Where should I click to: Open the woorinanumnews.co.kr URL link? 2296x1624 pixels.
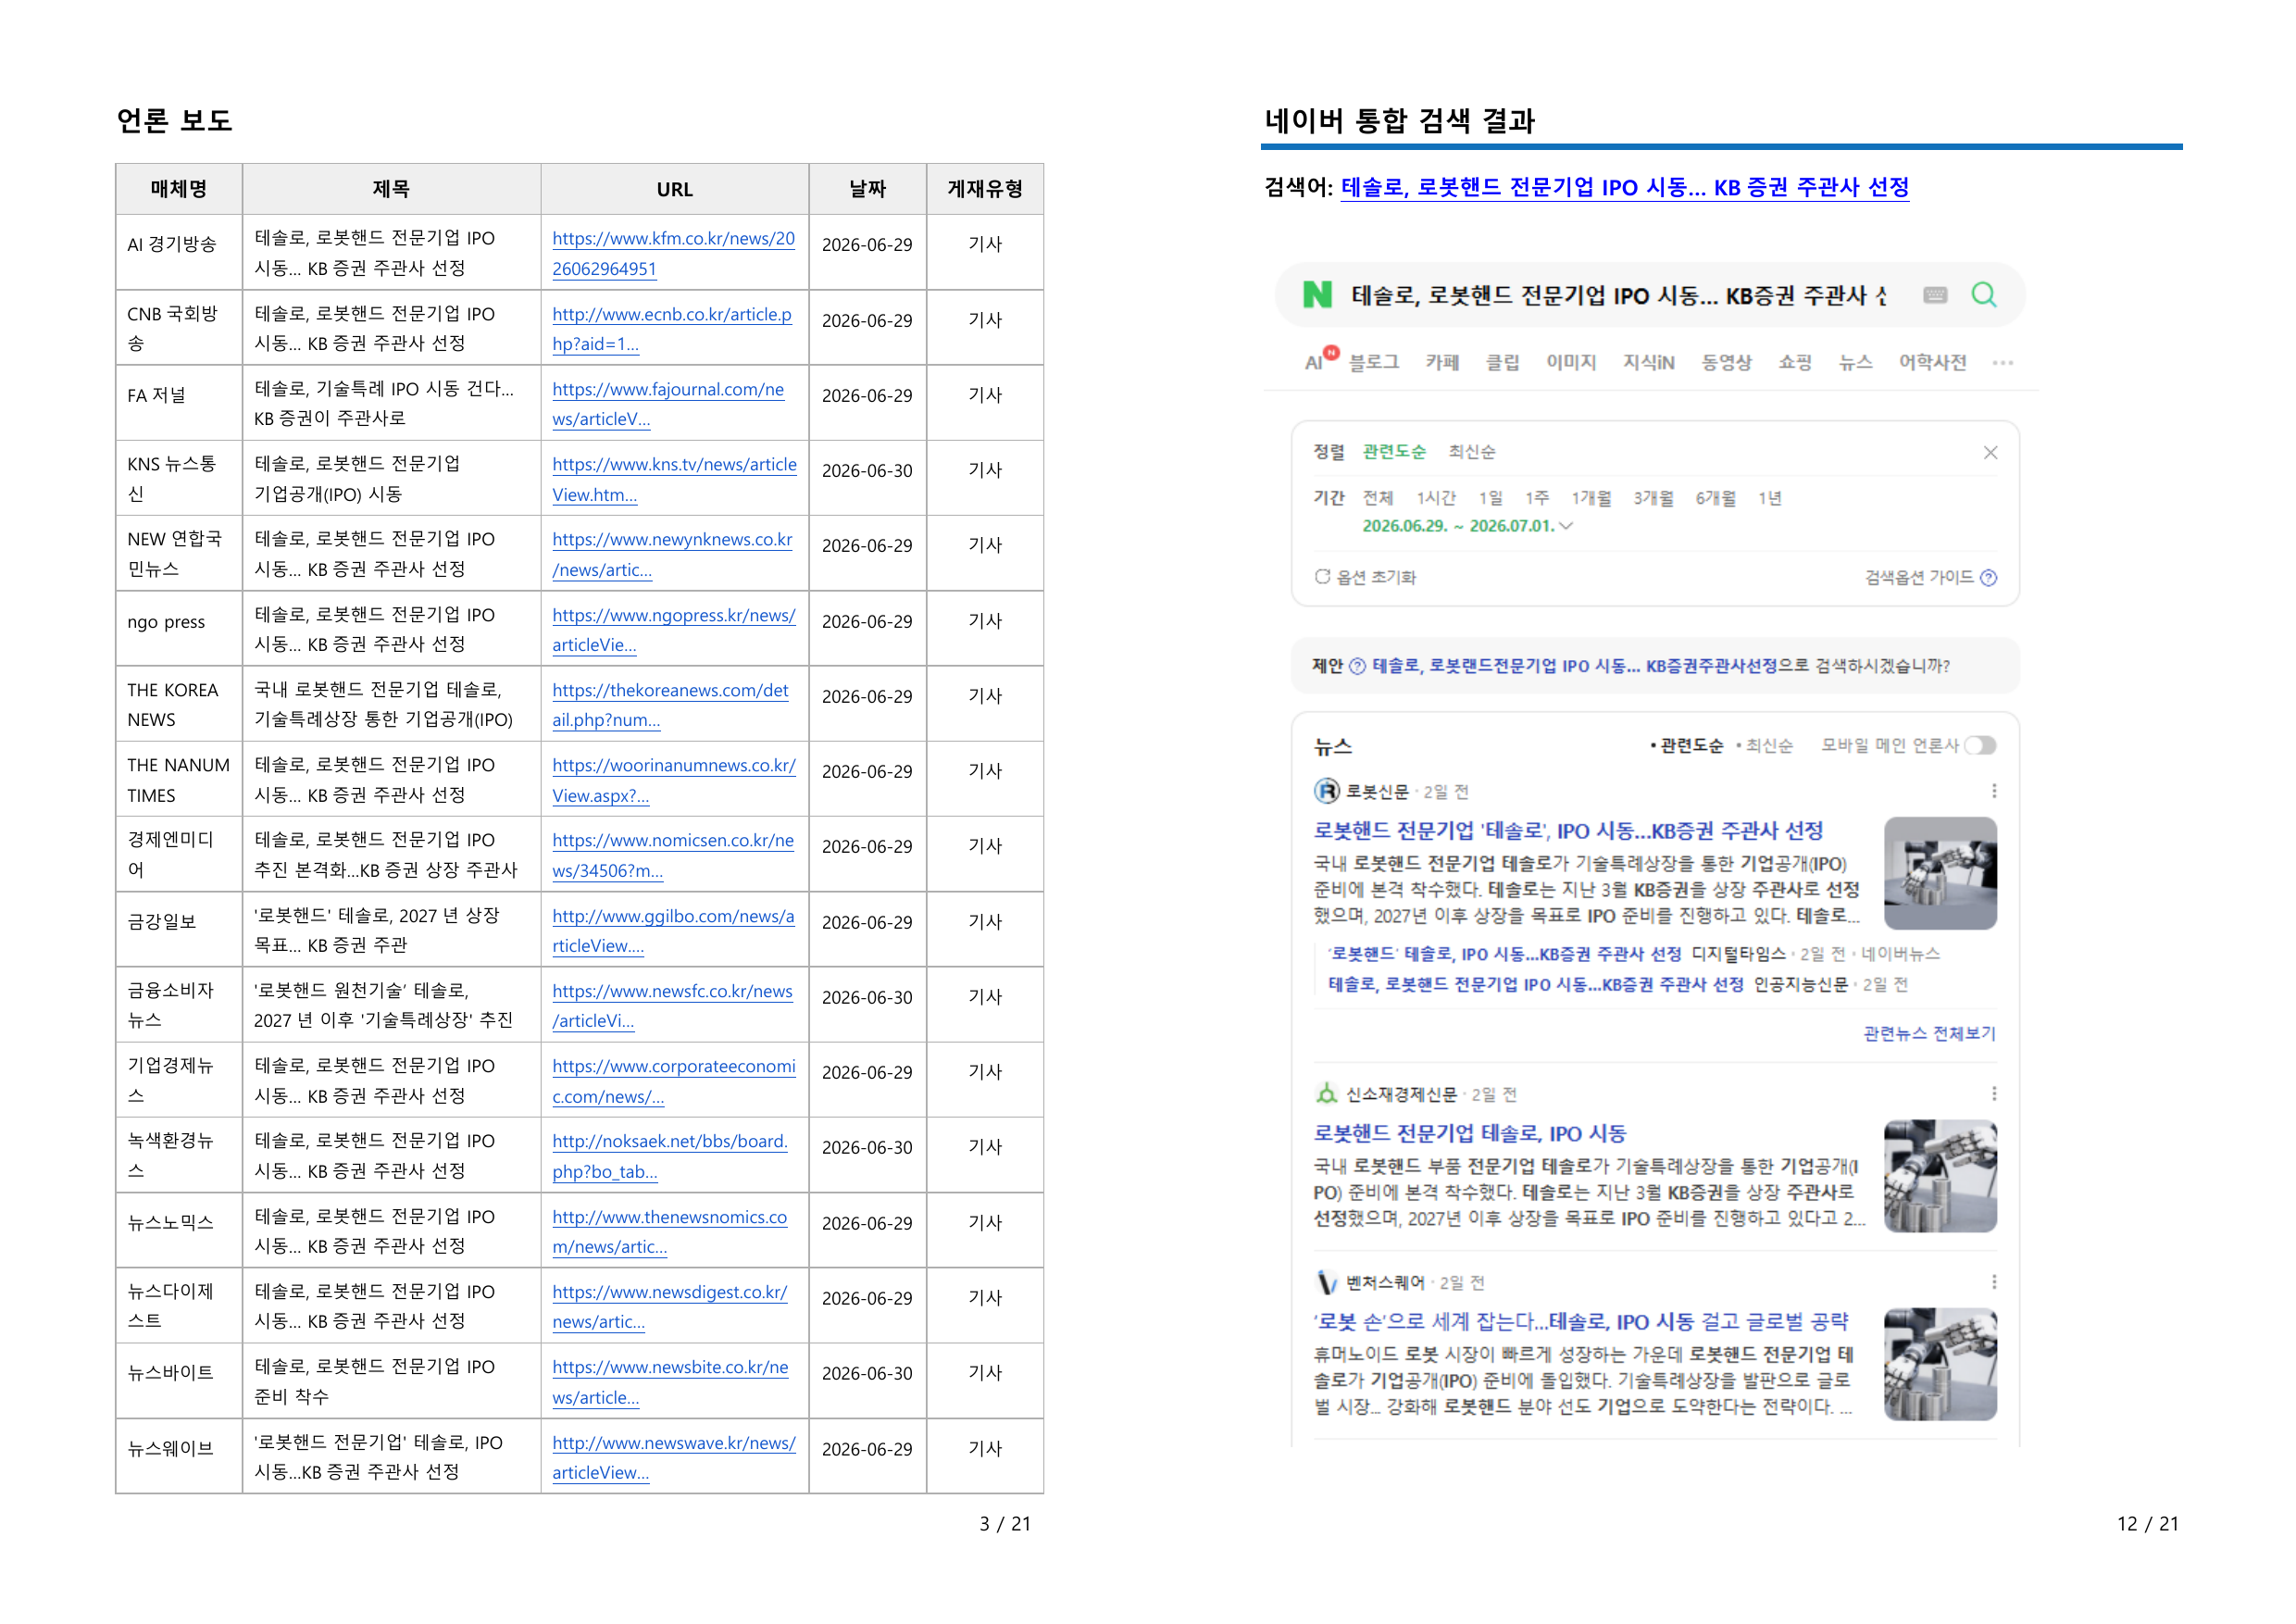point(673,780)
